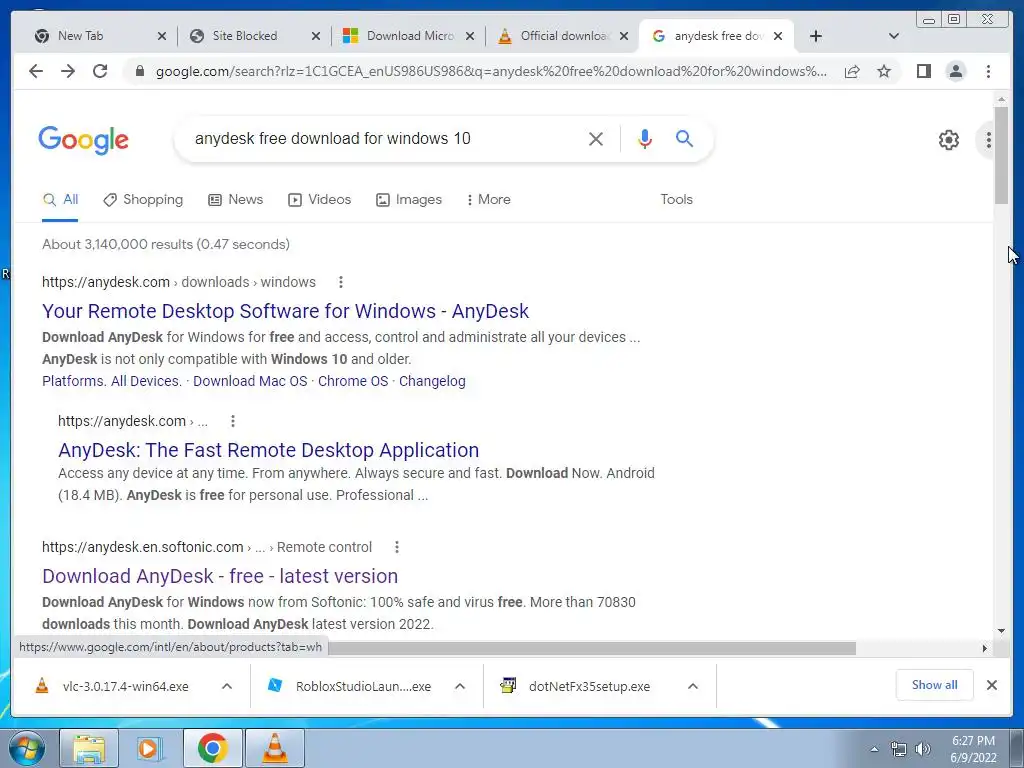Close the Download Microsoft tab
Screen dimensions: 1024x768
point(470,36)
